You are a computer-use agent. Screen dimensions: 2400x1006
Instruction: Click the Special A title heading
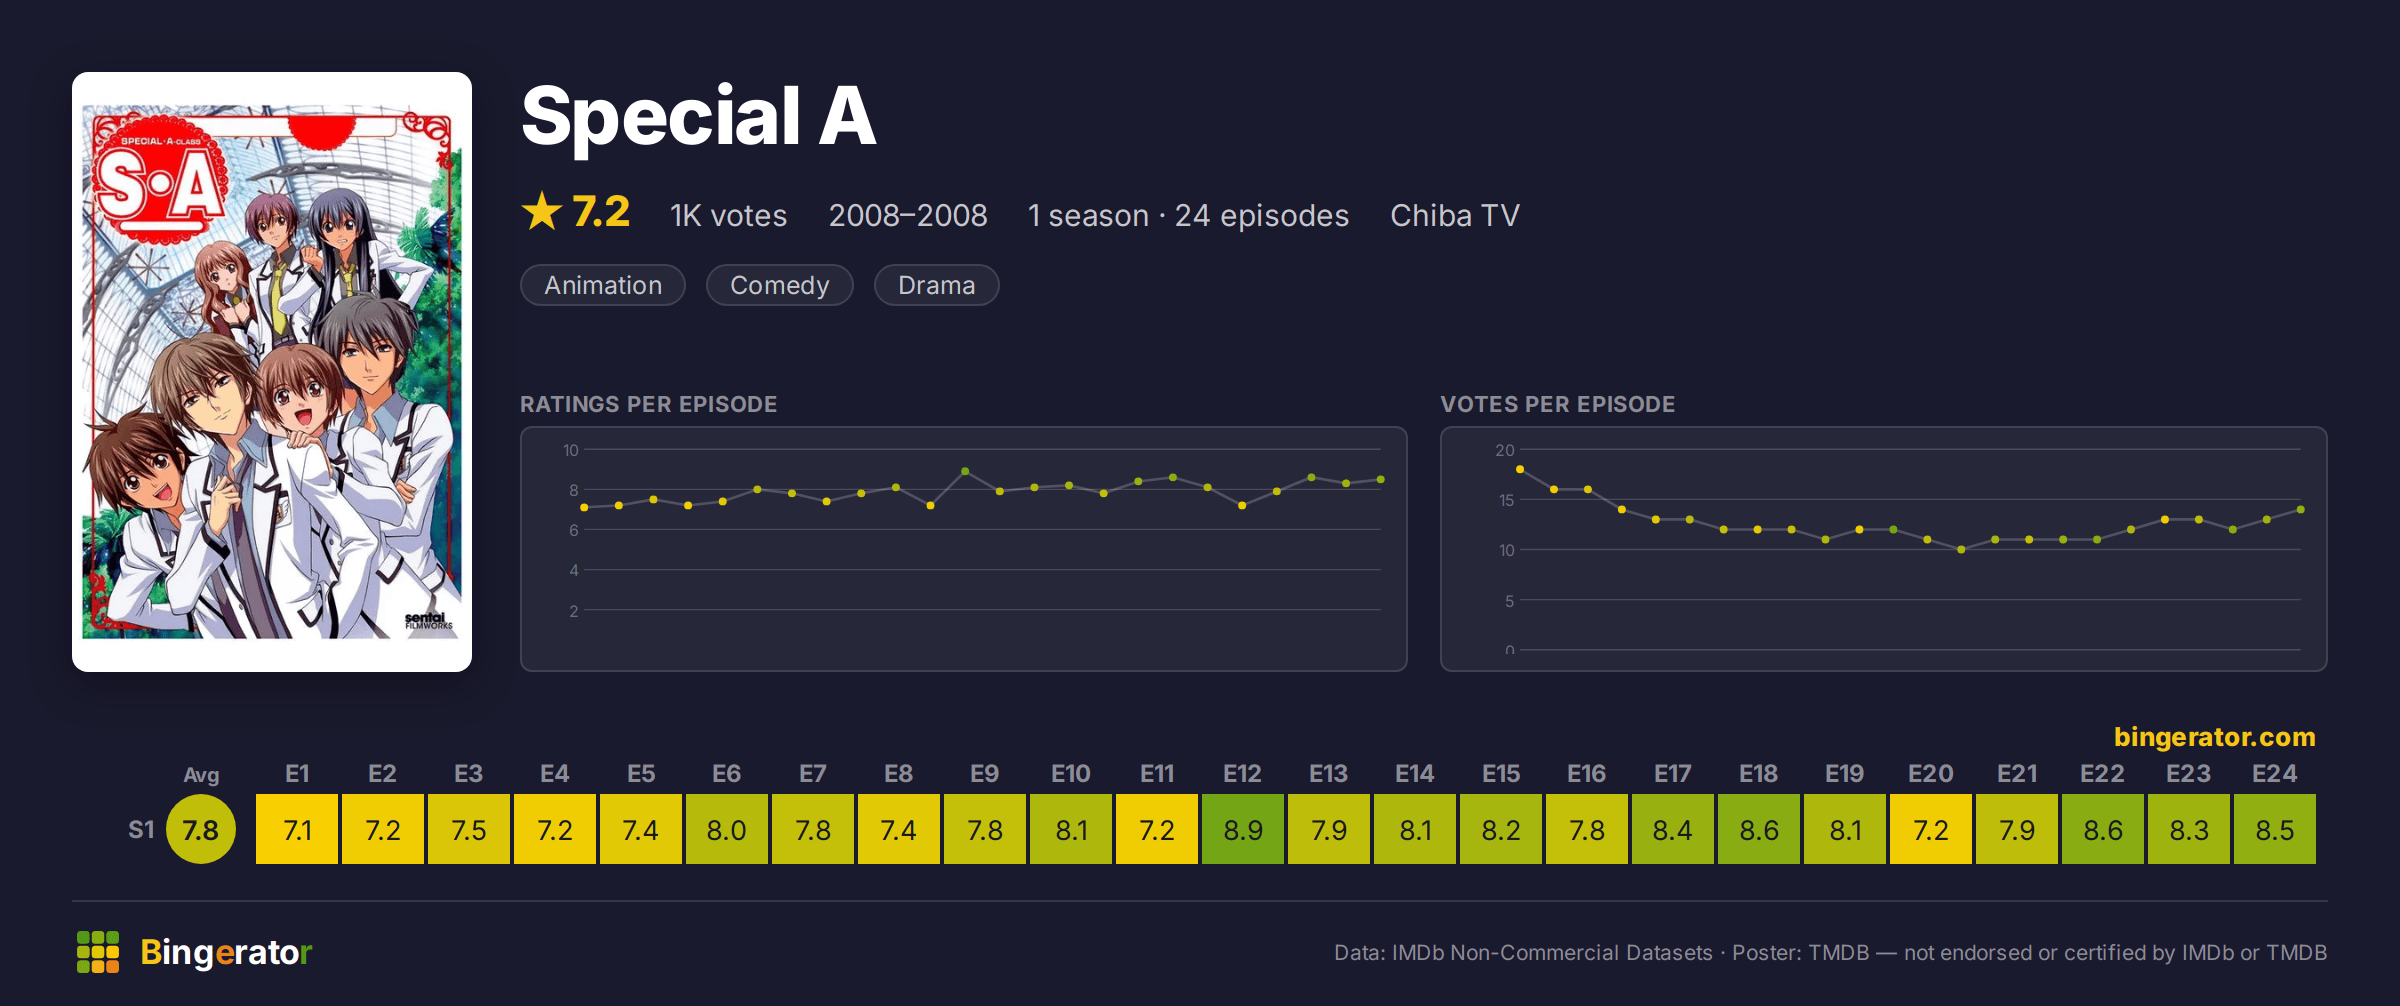tap(699, 117)
